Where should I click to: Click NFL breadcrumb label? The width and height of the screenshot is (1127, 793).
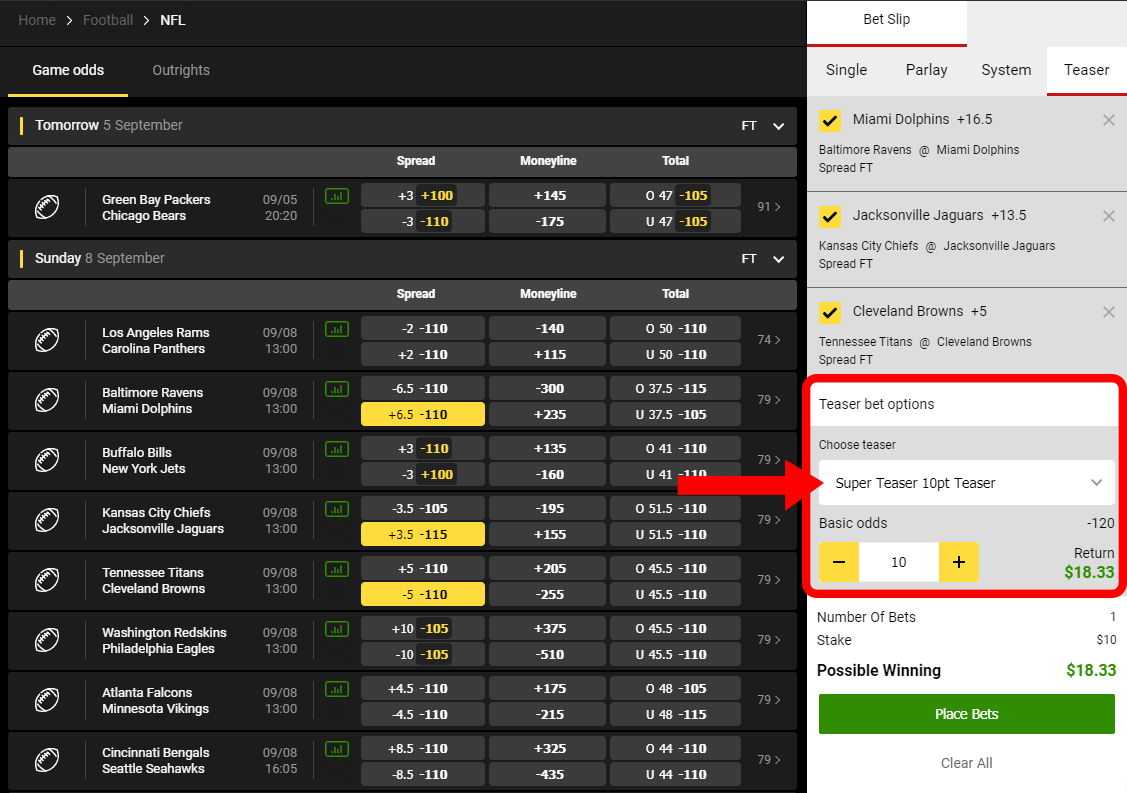click(172, 20)
